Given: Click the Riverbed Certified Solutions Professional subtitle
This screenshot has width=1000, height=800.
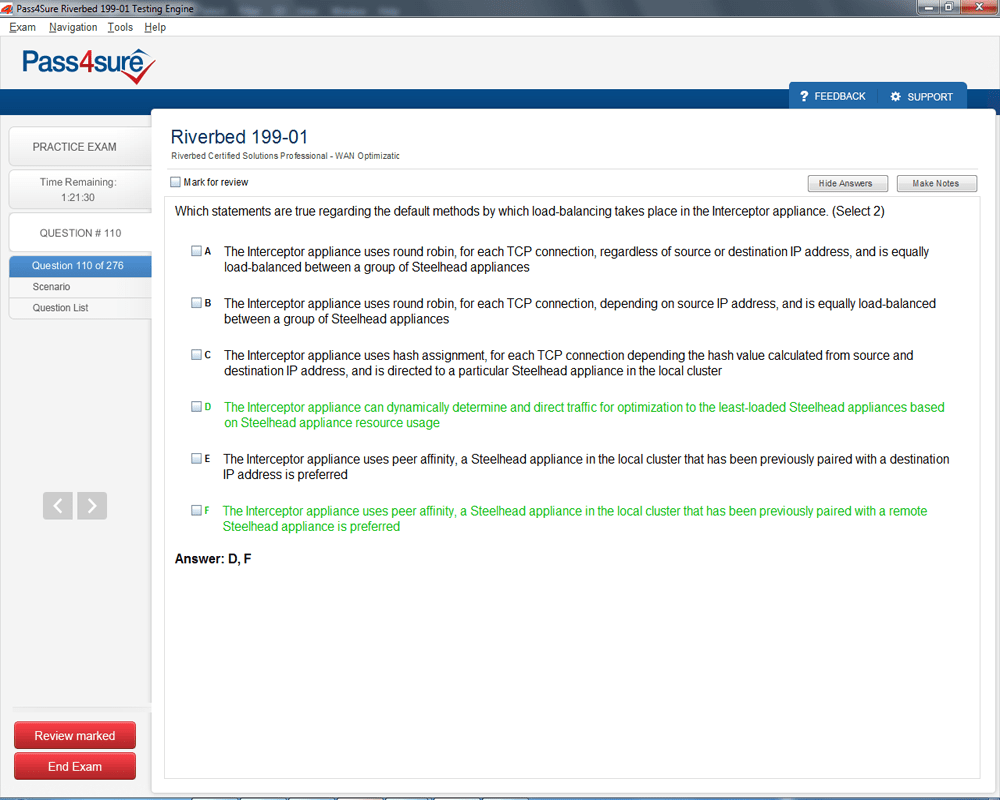Looking at the screenshot, I should [x=285, y=156].
